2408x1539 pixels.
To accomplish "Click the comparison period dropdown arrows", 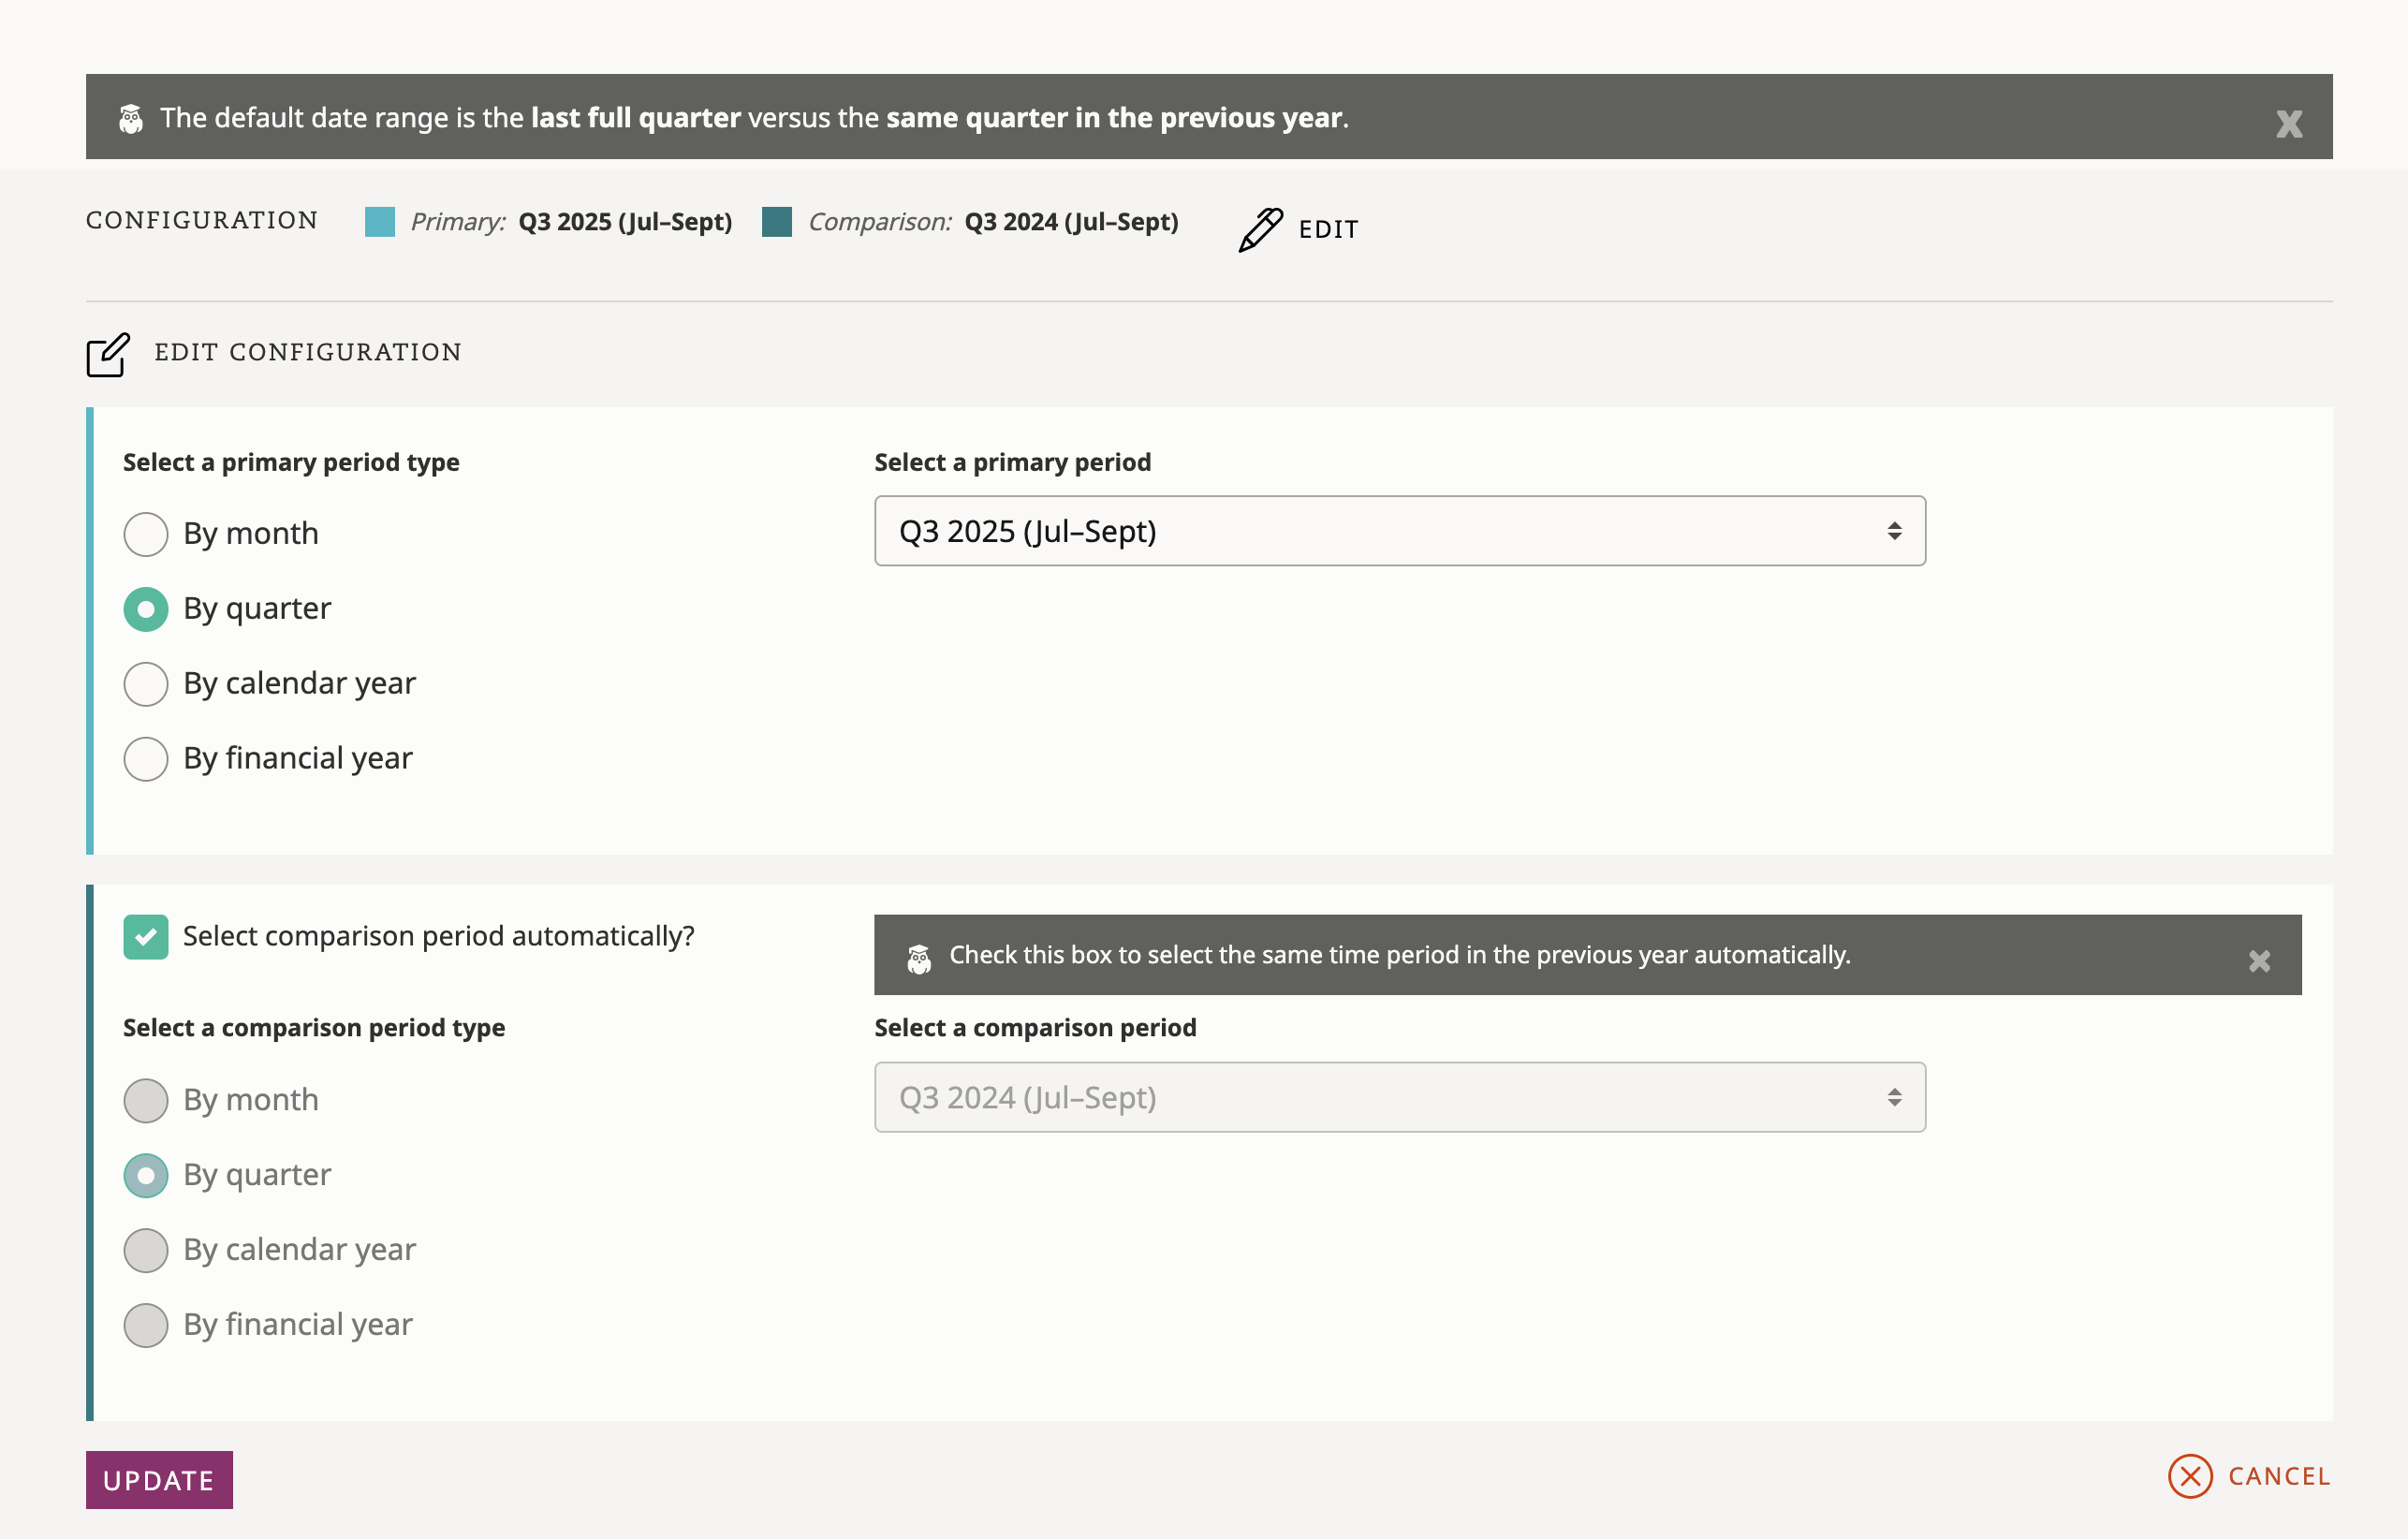I will click(x=1894, y=1097).
